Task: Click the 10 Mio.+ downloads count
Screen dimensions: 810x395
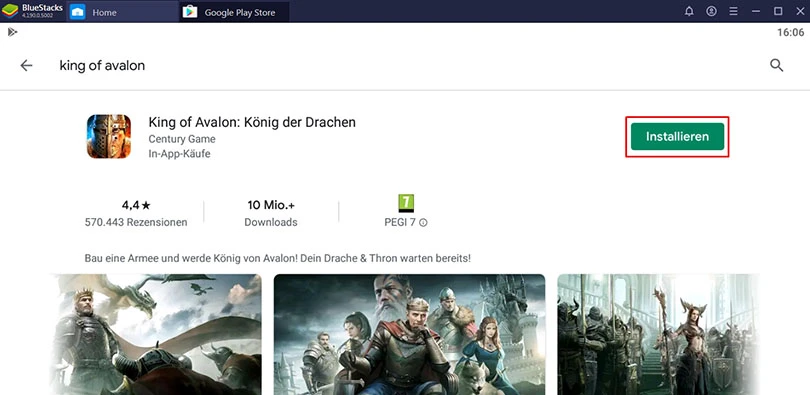Action: click(x=271, y=205)
